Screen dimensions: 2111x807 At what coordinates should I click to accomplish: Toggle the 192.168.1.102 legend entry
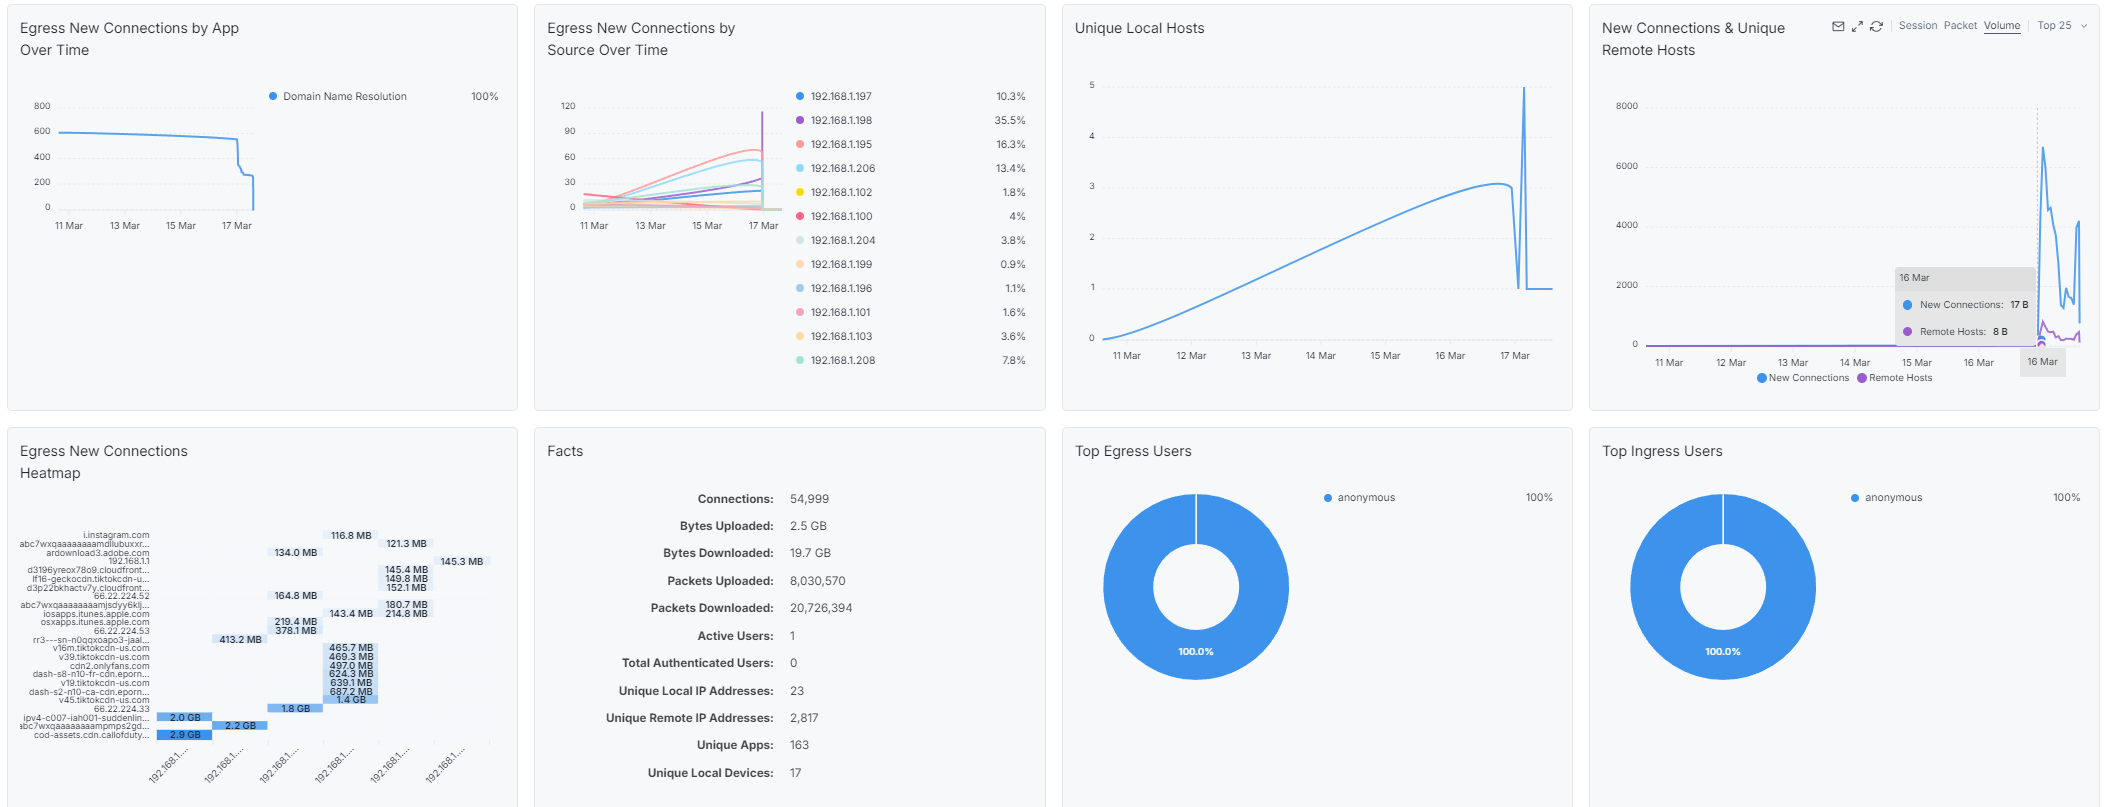[x=834, y=193]
